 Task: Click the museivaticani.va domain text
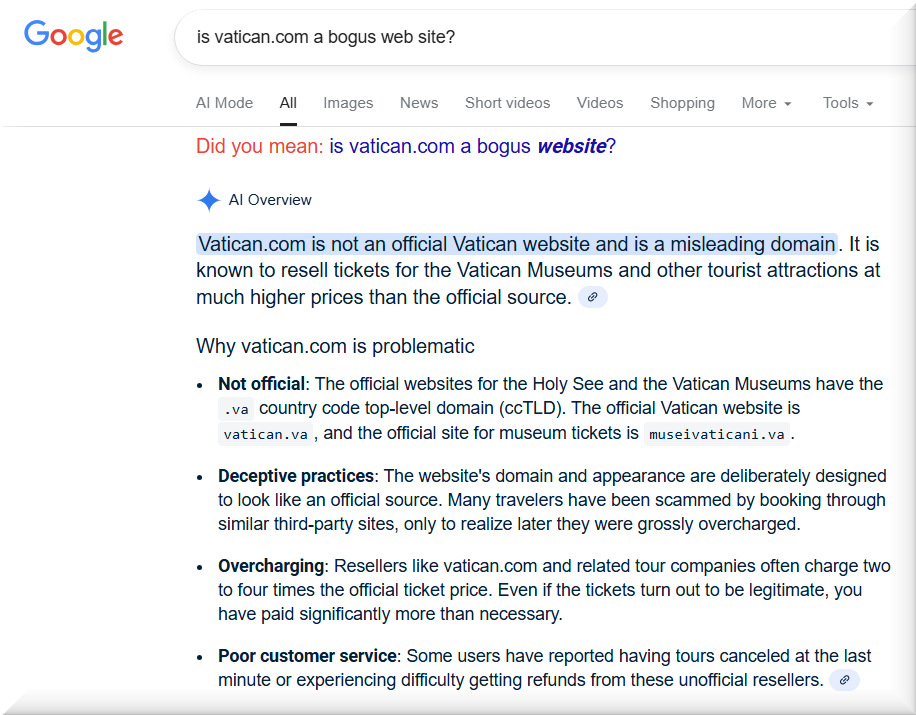coord(717,434)
